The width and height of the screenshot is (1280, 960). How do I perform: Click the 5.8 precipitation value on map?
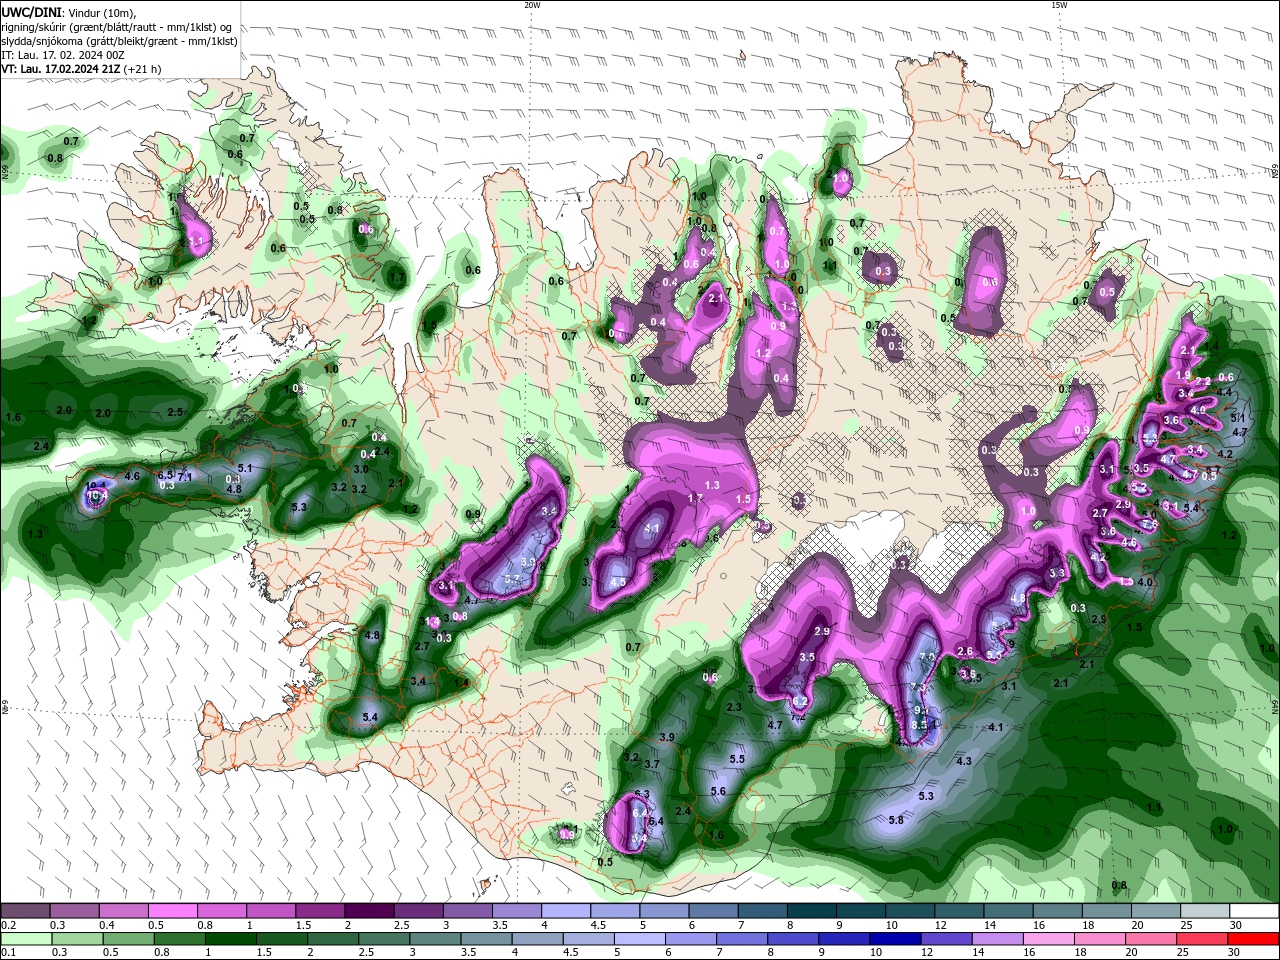(x=896, y=820)
